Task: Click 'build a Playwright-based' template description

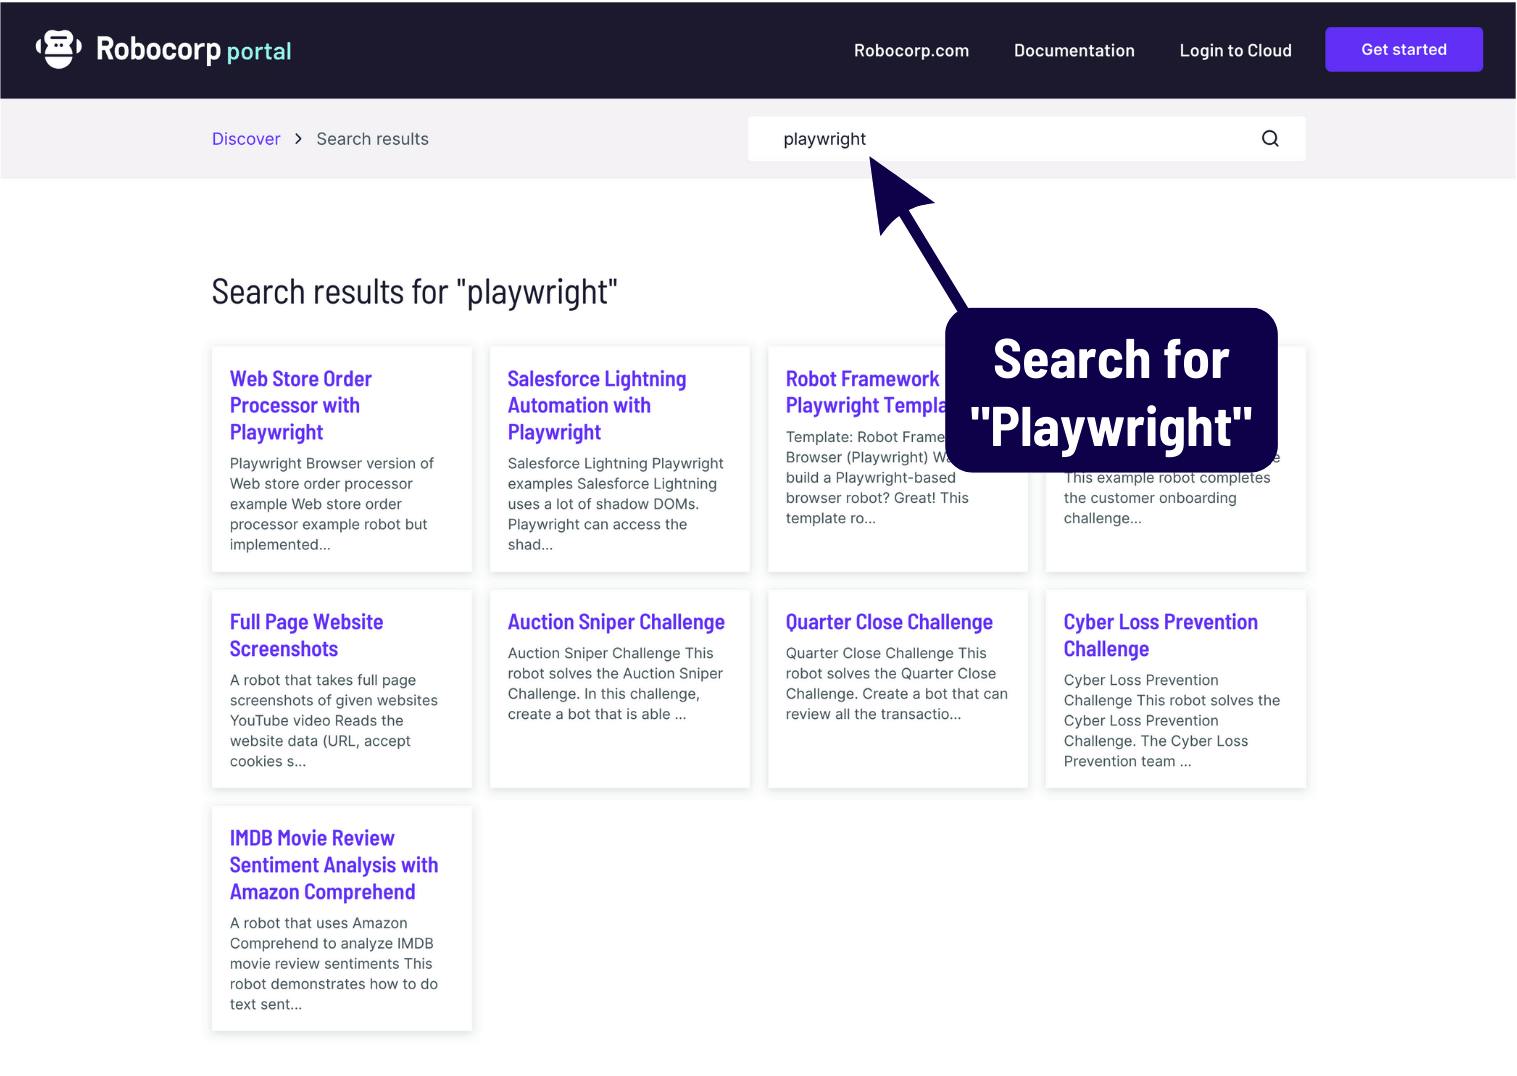Action: 871,478
